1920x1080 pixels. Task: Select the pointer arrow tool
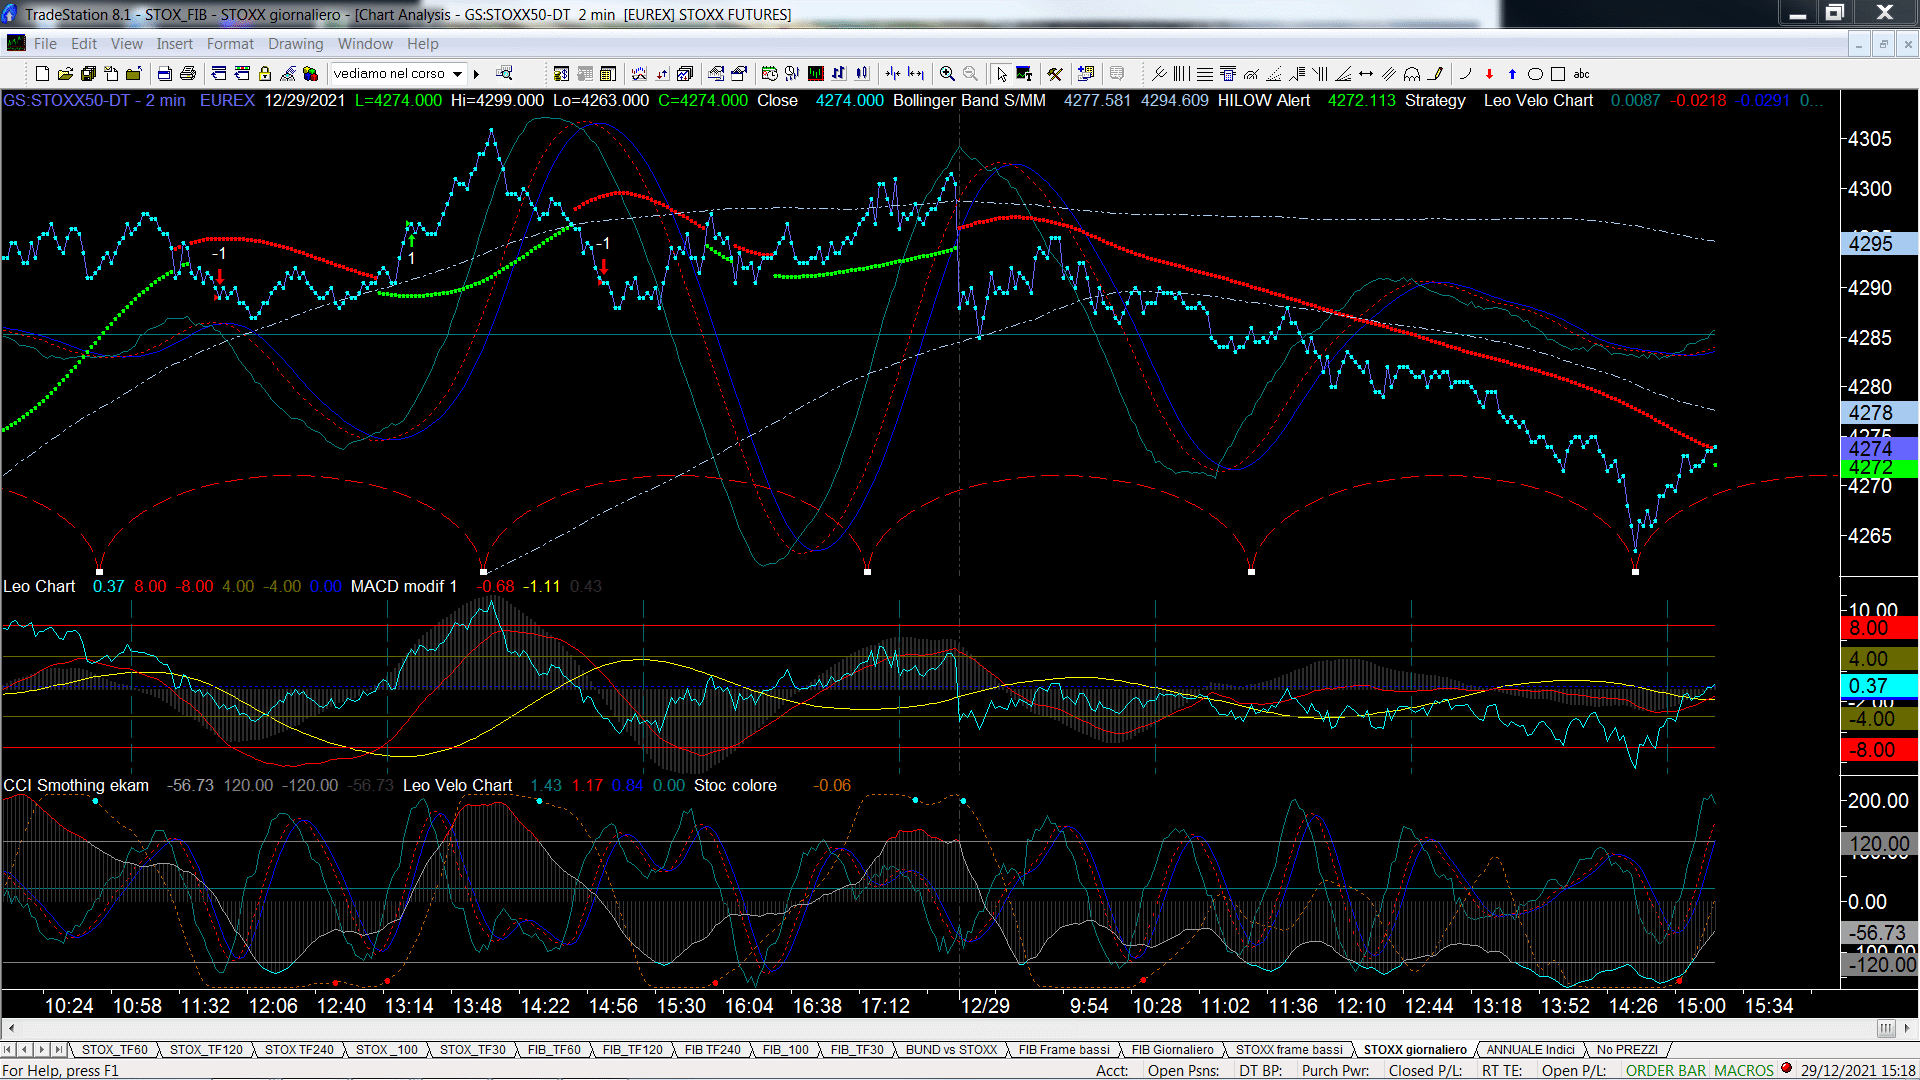tap(1001, 74)
